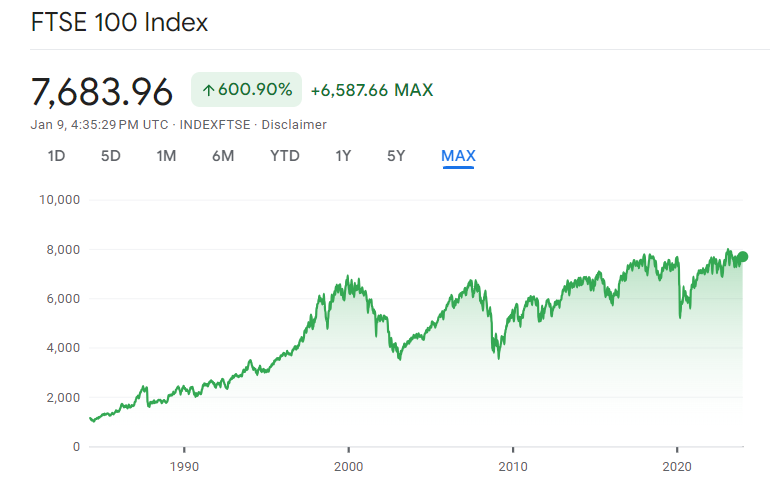Click the 1990 tick on the time axis

coord(184,466)
